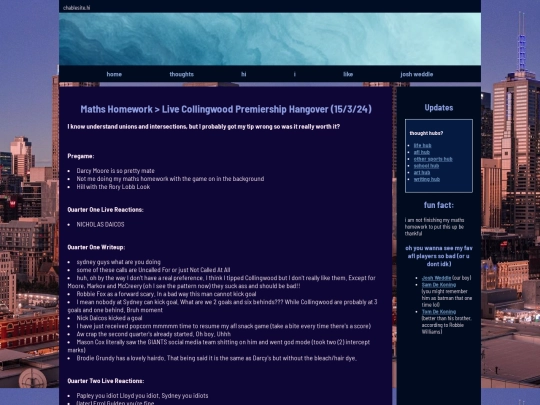
Task: Open the Sam De Koning link
Action: (439, 284)
